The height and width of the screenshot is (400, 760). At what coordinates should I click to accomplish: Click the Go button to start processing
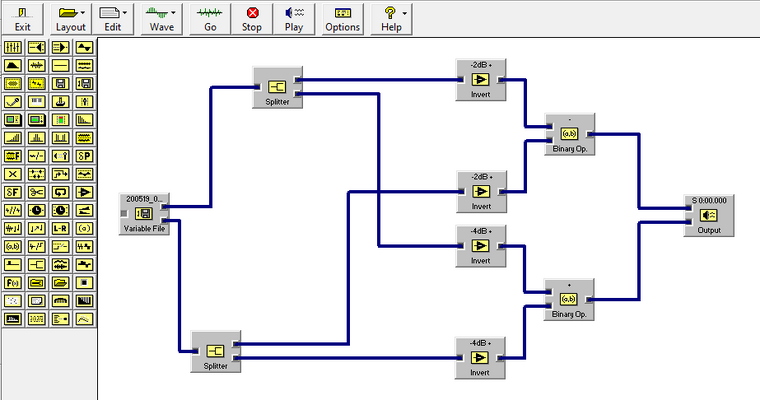pos(210,19)
